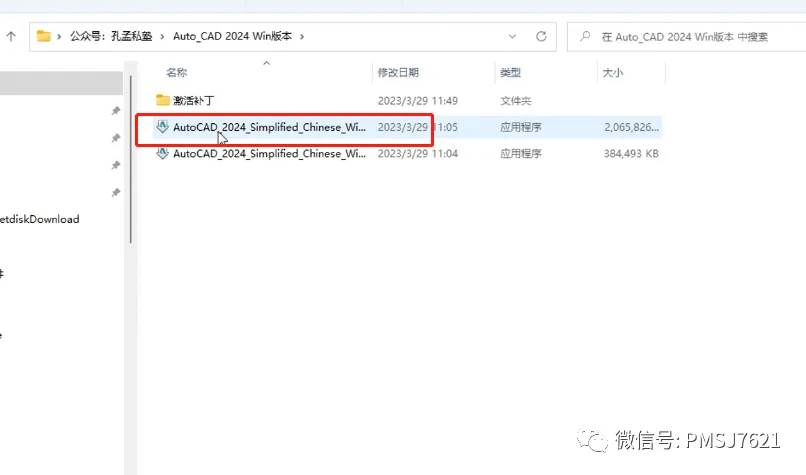Select AutoCAD_2024_Simplified_Chinese file dated 11:05

(269, 127)
